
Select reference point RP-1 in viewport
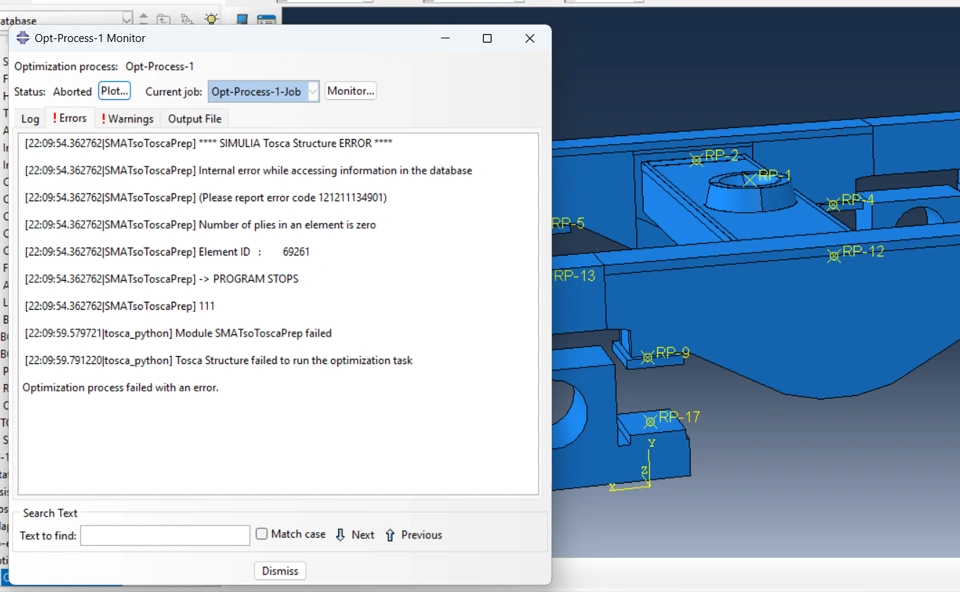[x=750, y=179]
